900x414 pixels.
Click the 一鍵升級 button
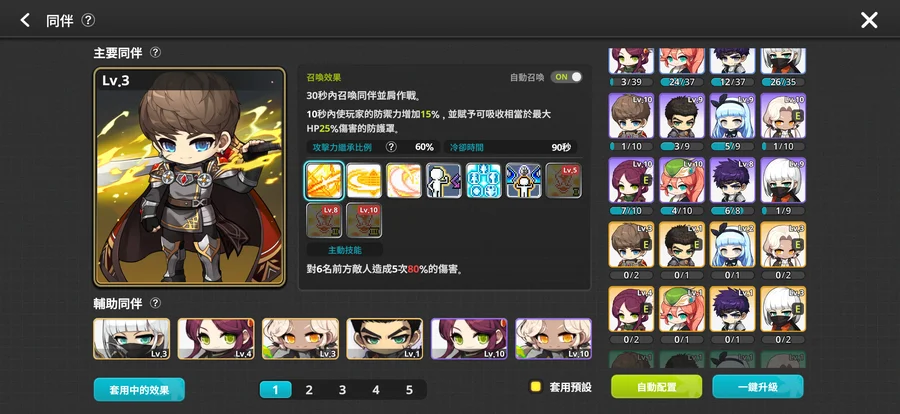coord(758,386)
